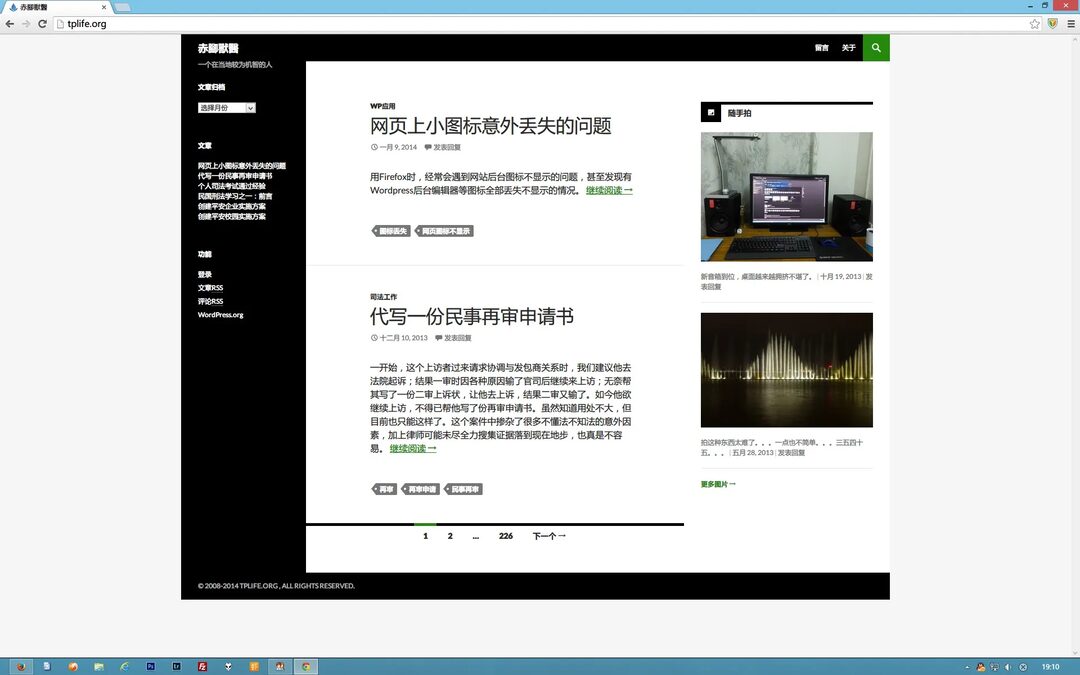This screenshot has width=1080, height=675.
Task: Click the camera icon beside 随手拍
Action: click(x=711, y=113)
